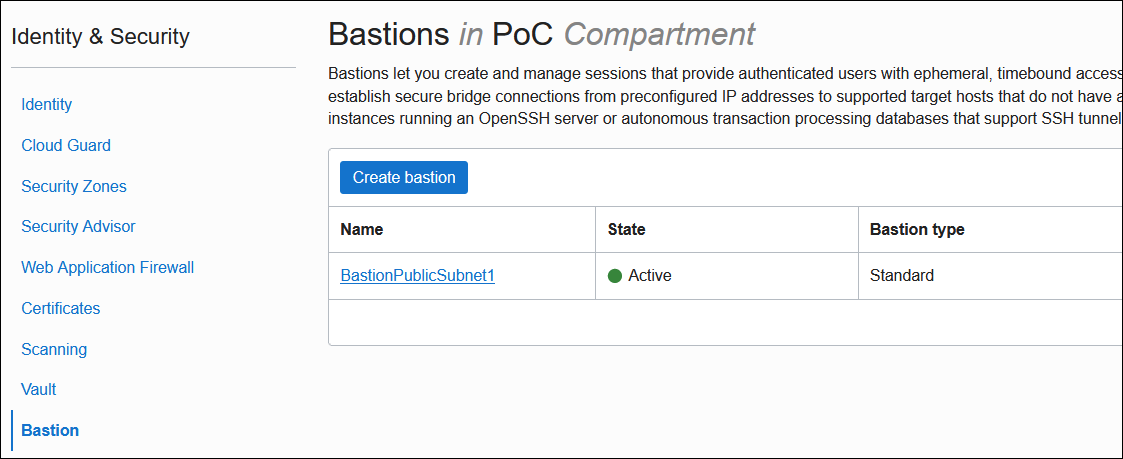Open the Identity sidebar section
The height and width of the screenshot is (459, 1123).
(x=47, y=105)
